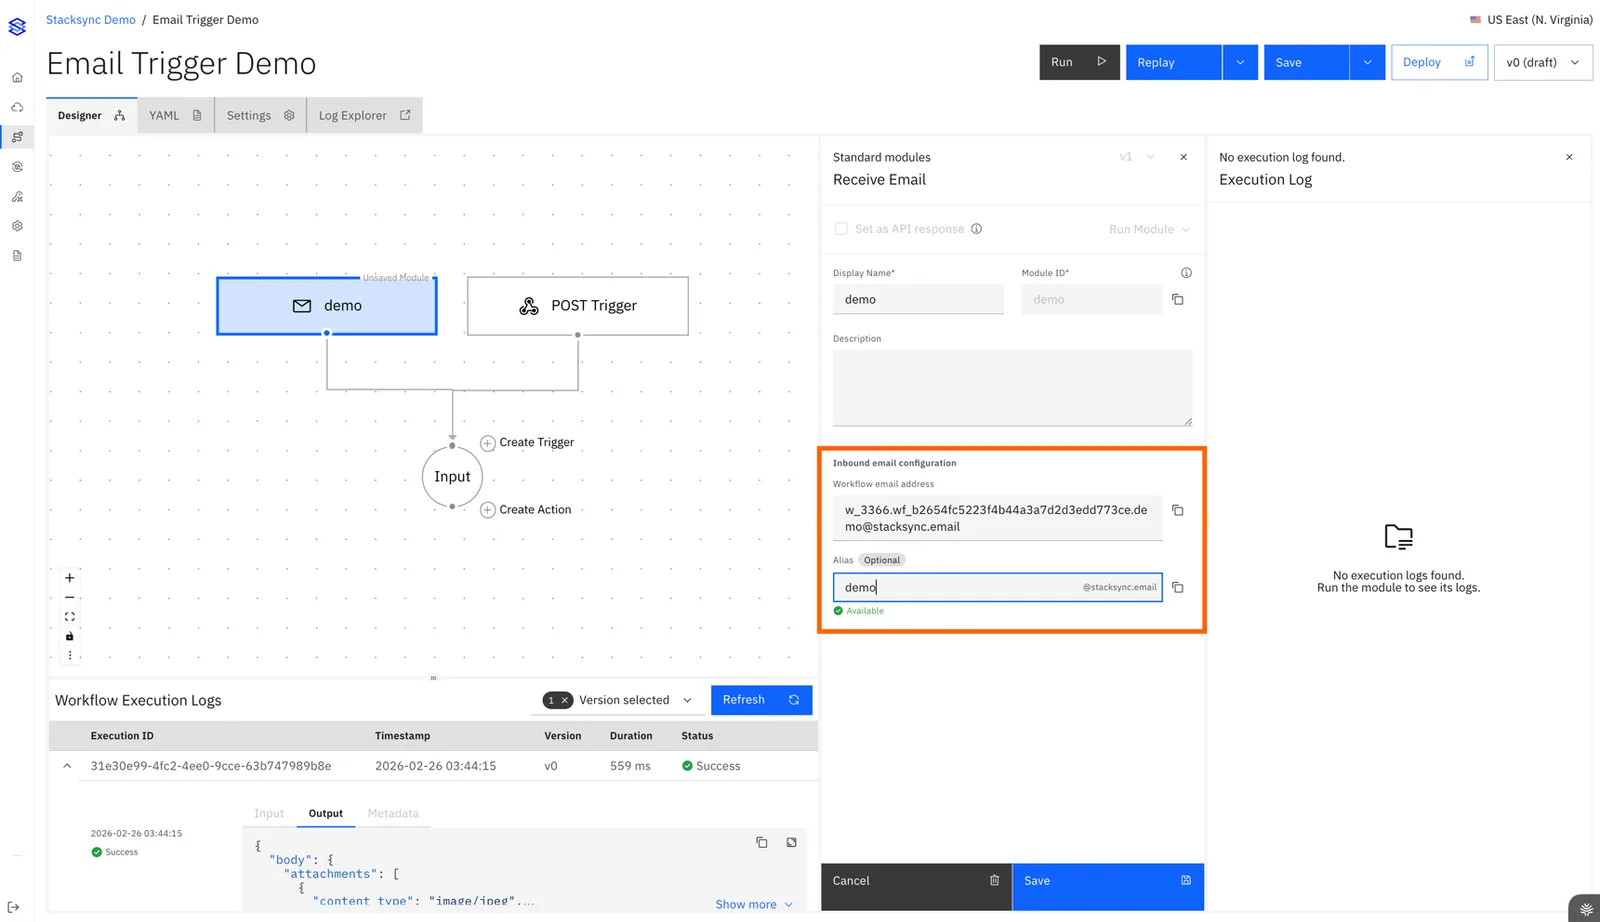
Task: Close the Execution Log panel
Action: (x=1569, y=157)
